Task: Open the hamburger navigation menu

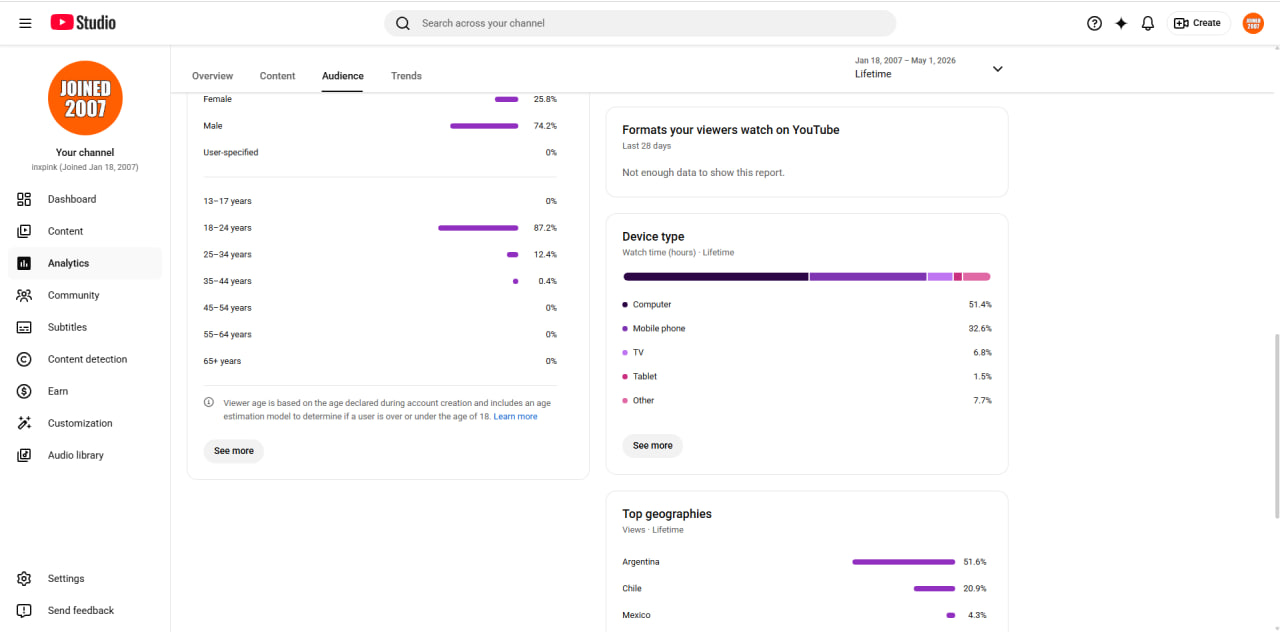Action: click(x=25, y=23)
